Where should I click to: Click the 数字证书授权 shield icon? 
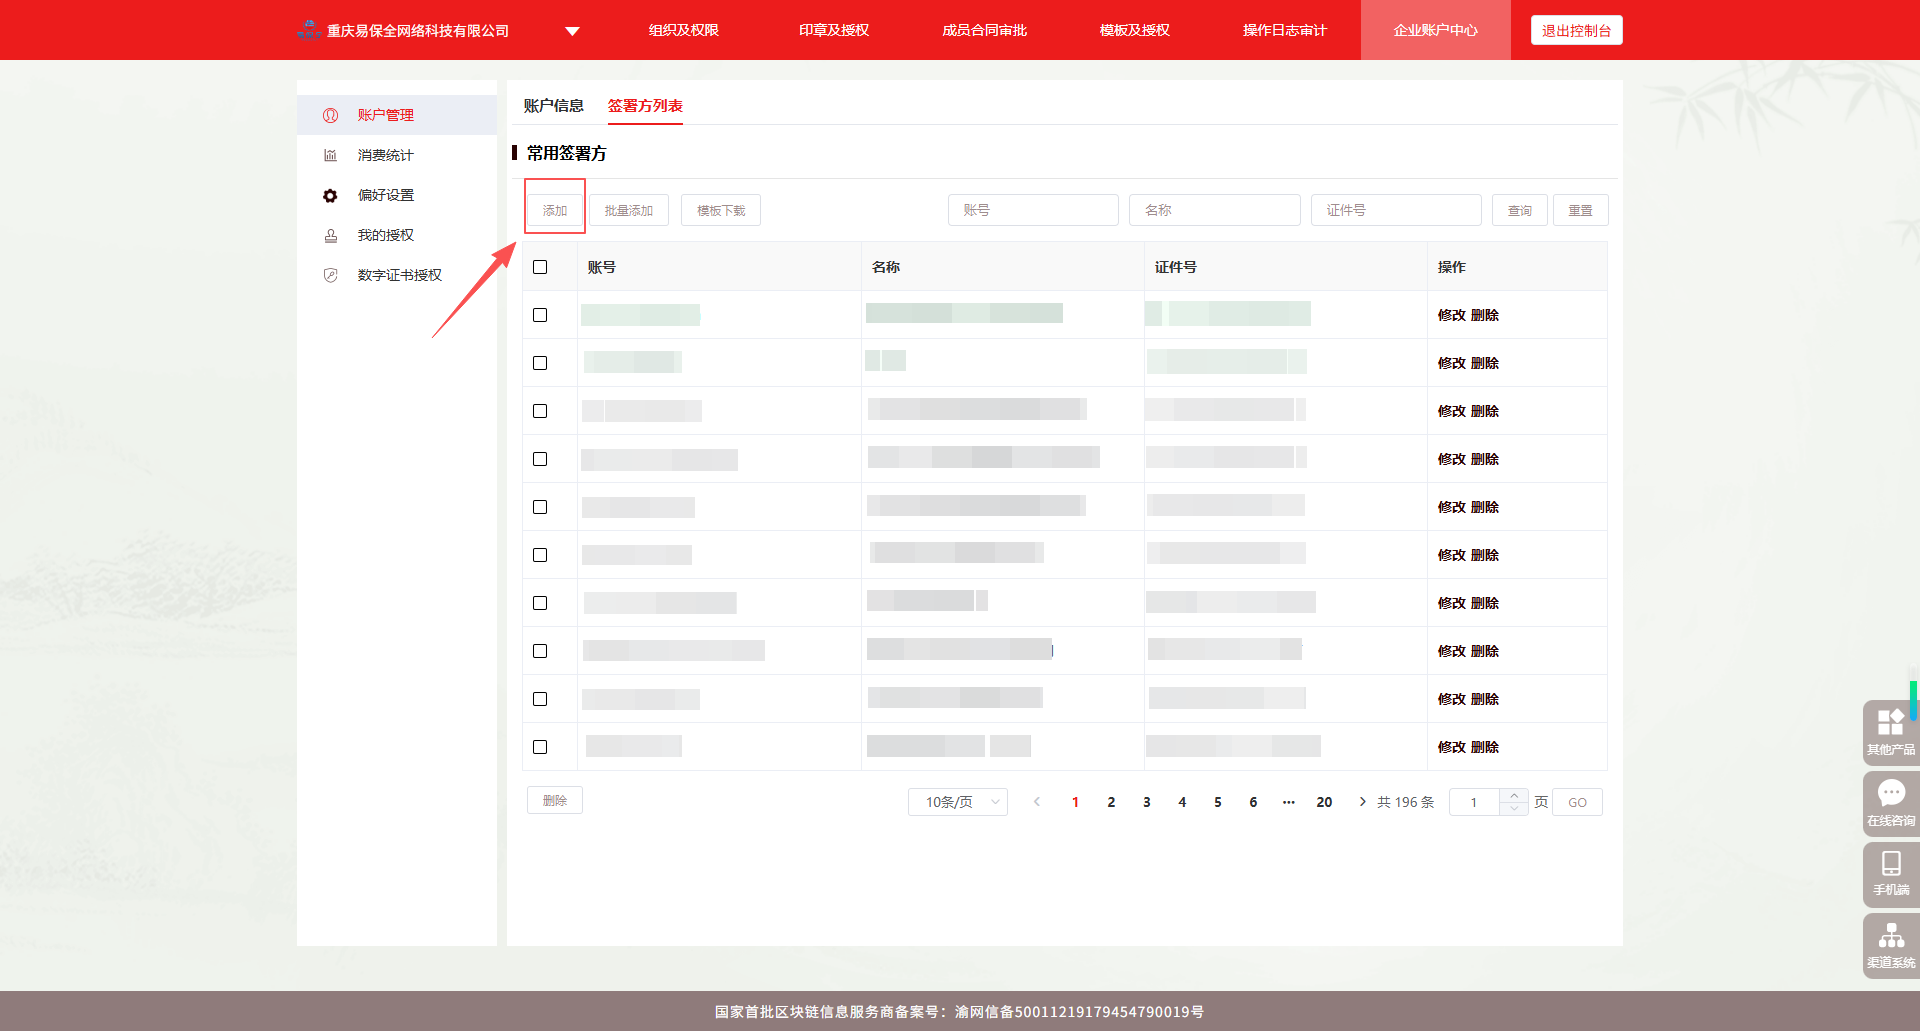pos(330,276)
